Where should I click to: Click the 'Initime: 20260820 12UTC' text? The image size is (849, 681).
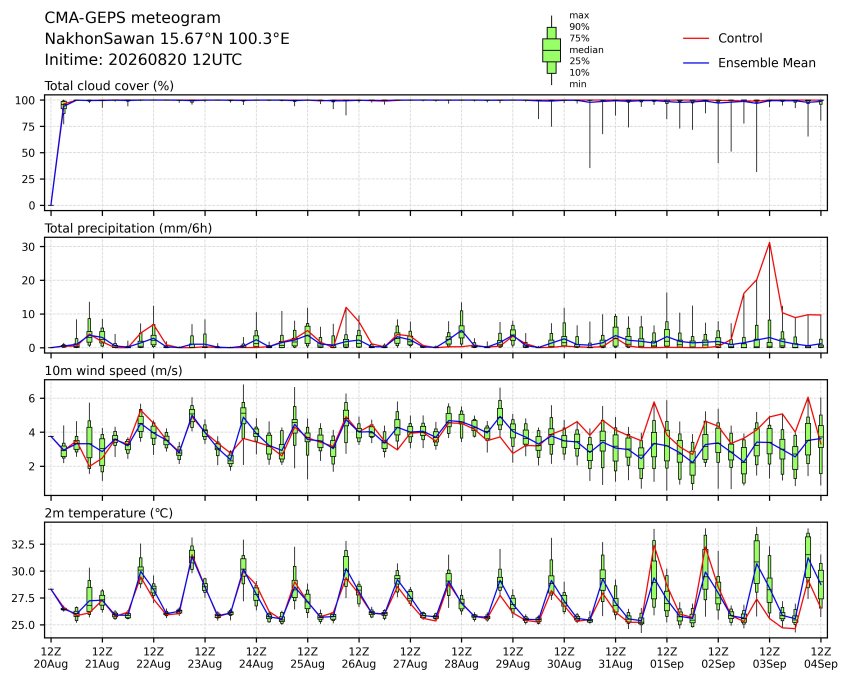tap(143, 60)
